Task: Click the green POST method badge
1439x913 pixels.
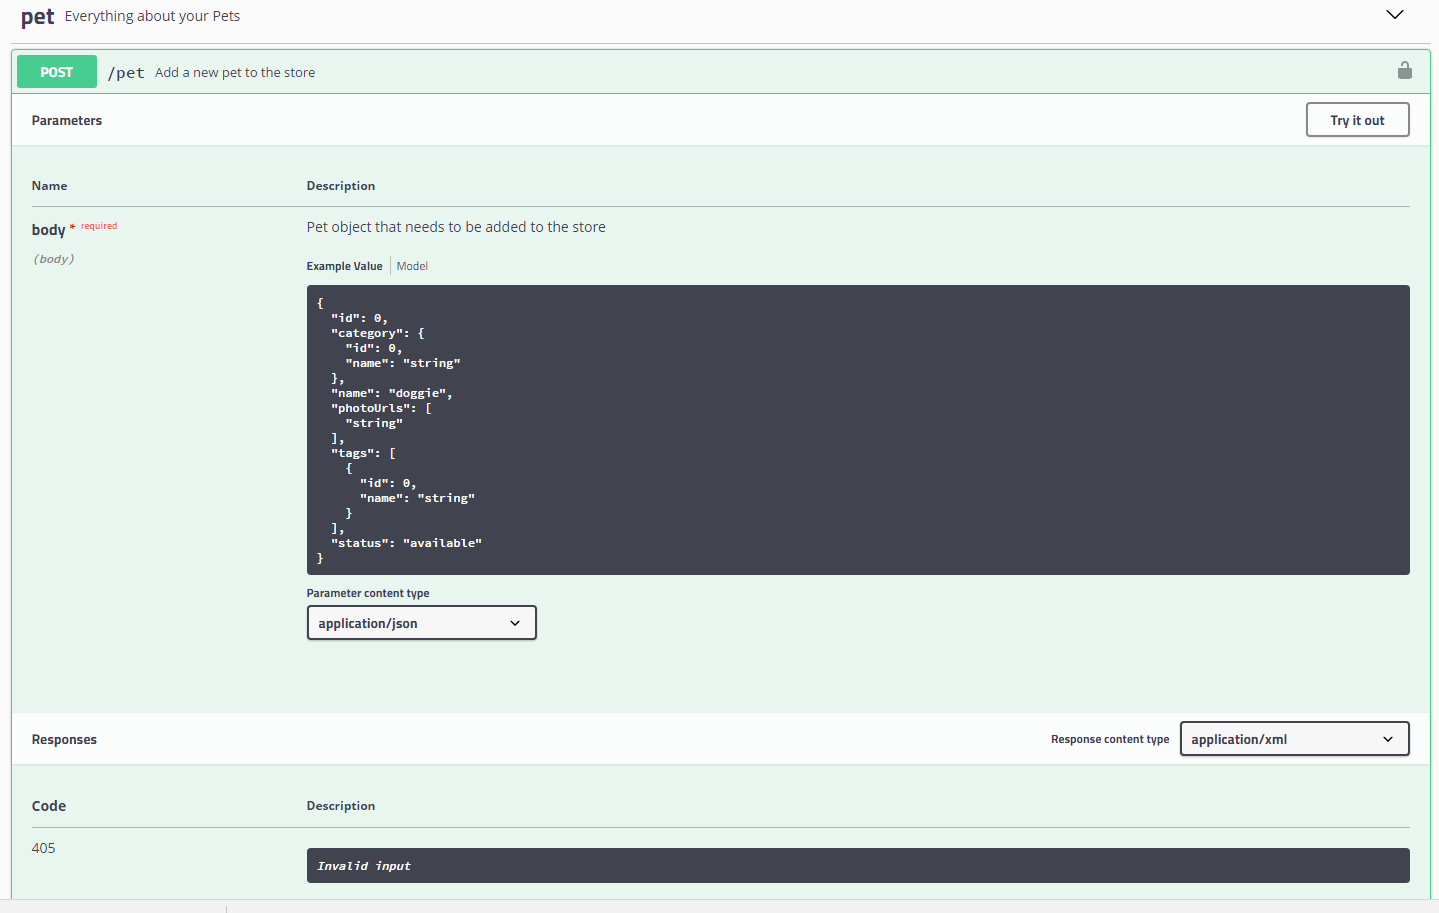Action: [x=56, y=71]
